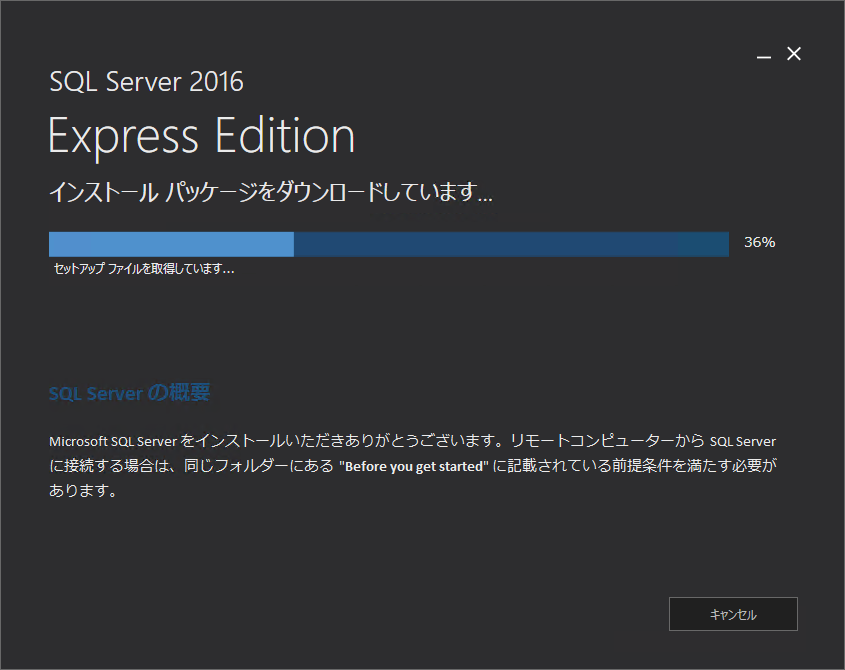The height and width of the screenshot is (670, 845).
Task: Minimize the SQL Server installer window
Action: 765,56
